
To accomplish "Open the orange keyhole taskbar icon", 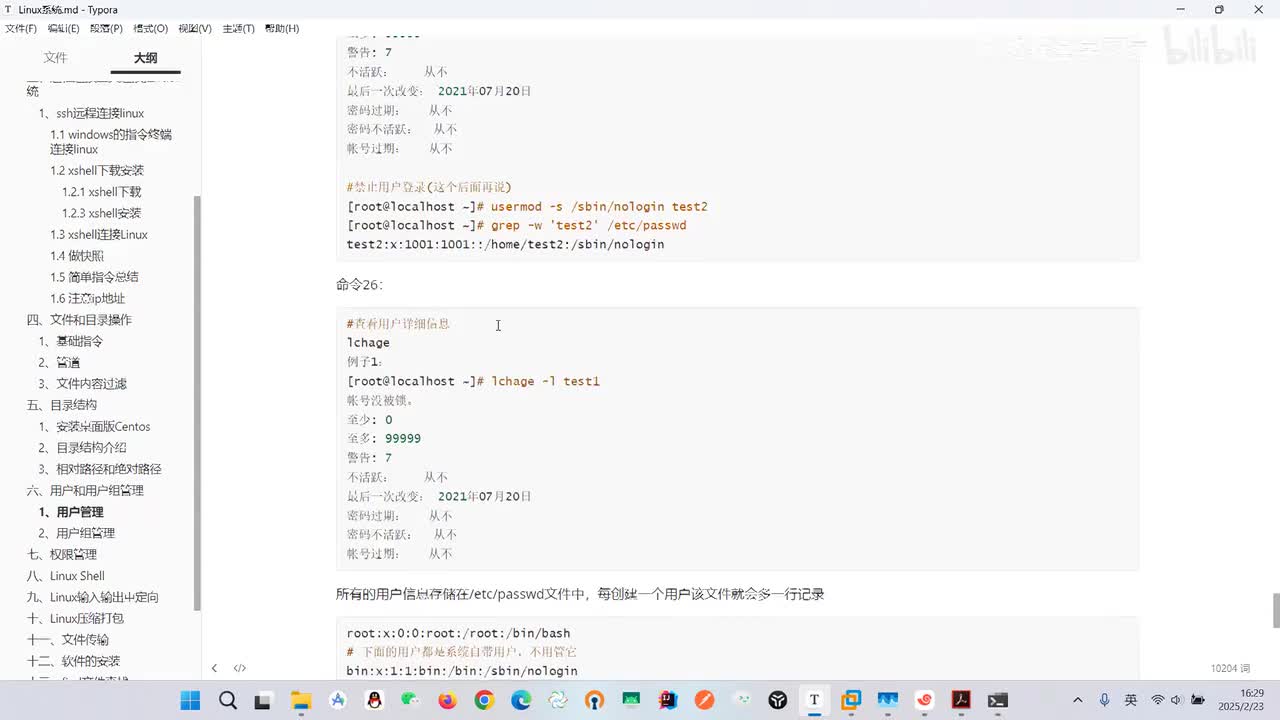I will pos(594,700).
